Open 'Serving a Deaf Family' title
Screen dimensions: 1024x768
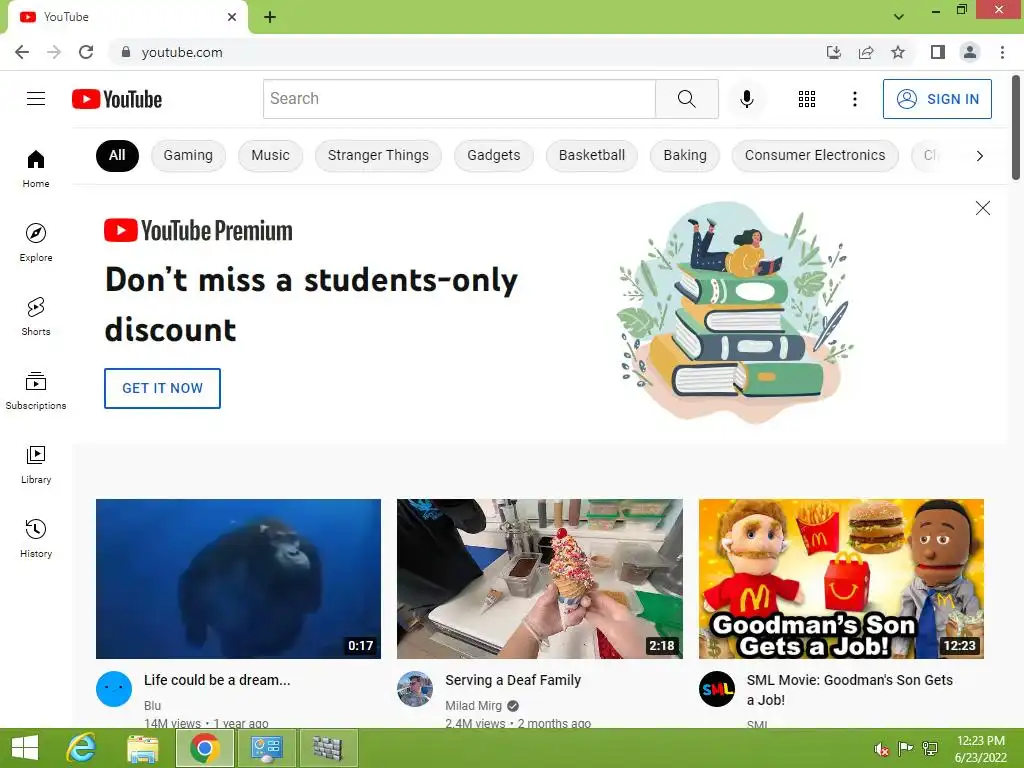[x=513, y=680]
